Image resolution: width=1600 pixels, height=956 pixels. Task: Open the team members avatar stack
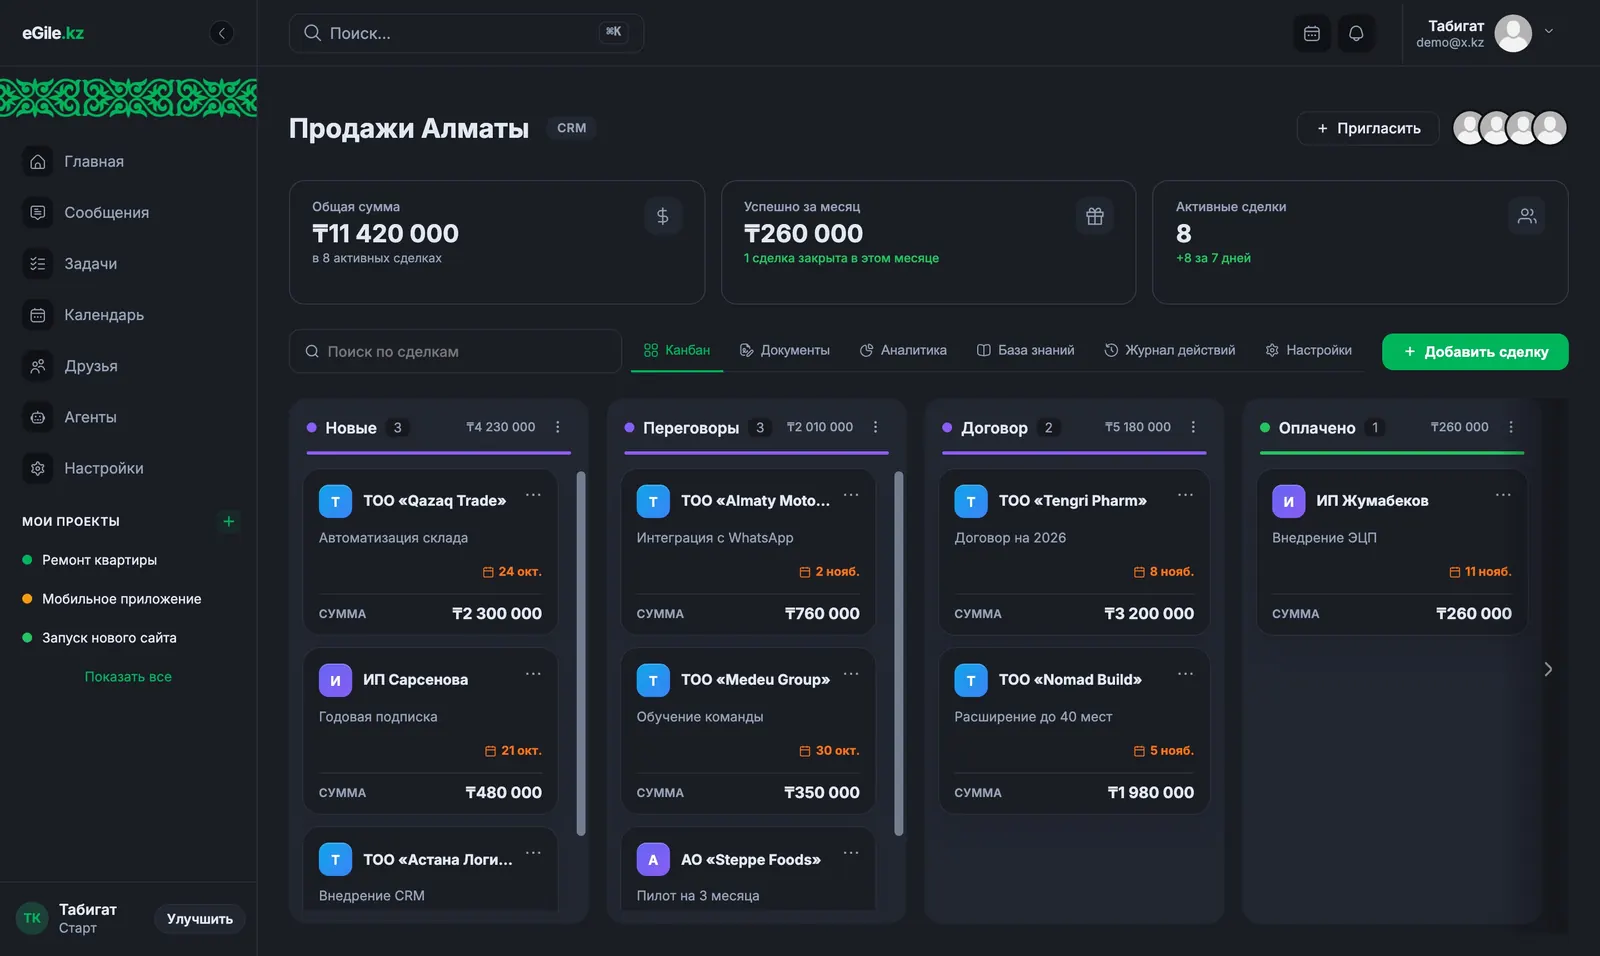[1510, 128]
